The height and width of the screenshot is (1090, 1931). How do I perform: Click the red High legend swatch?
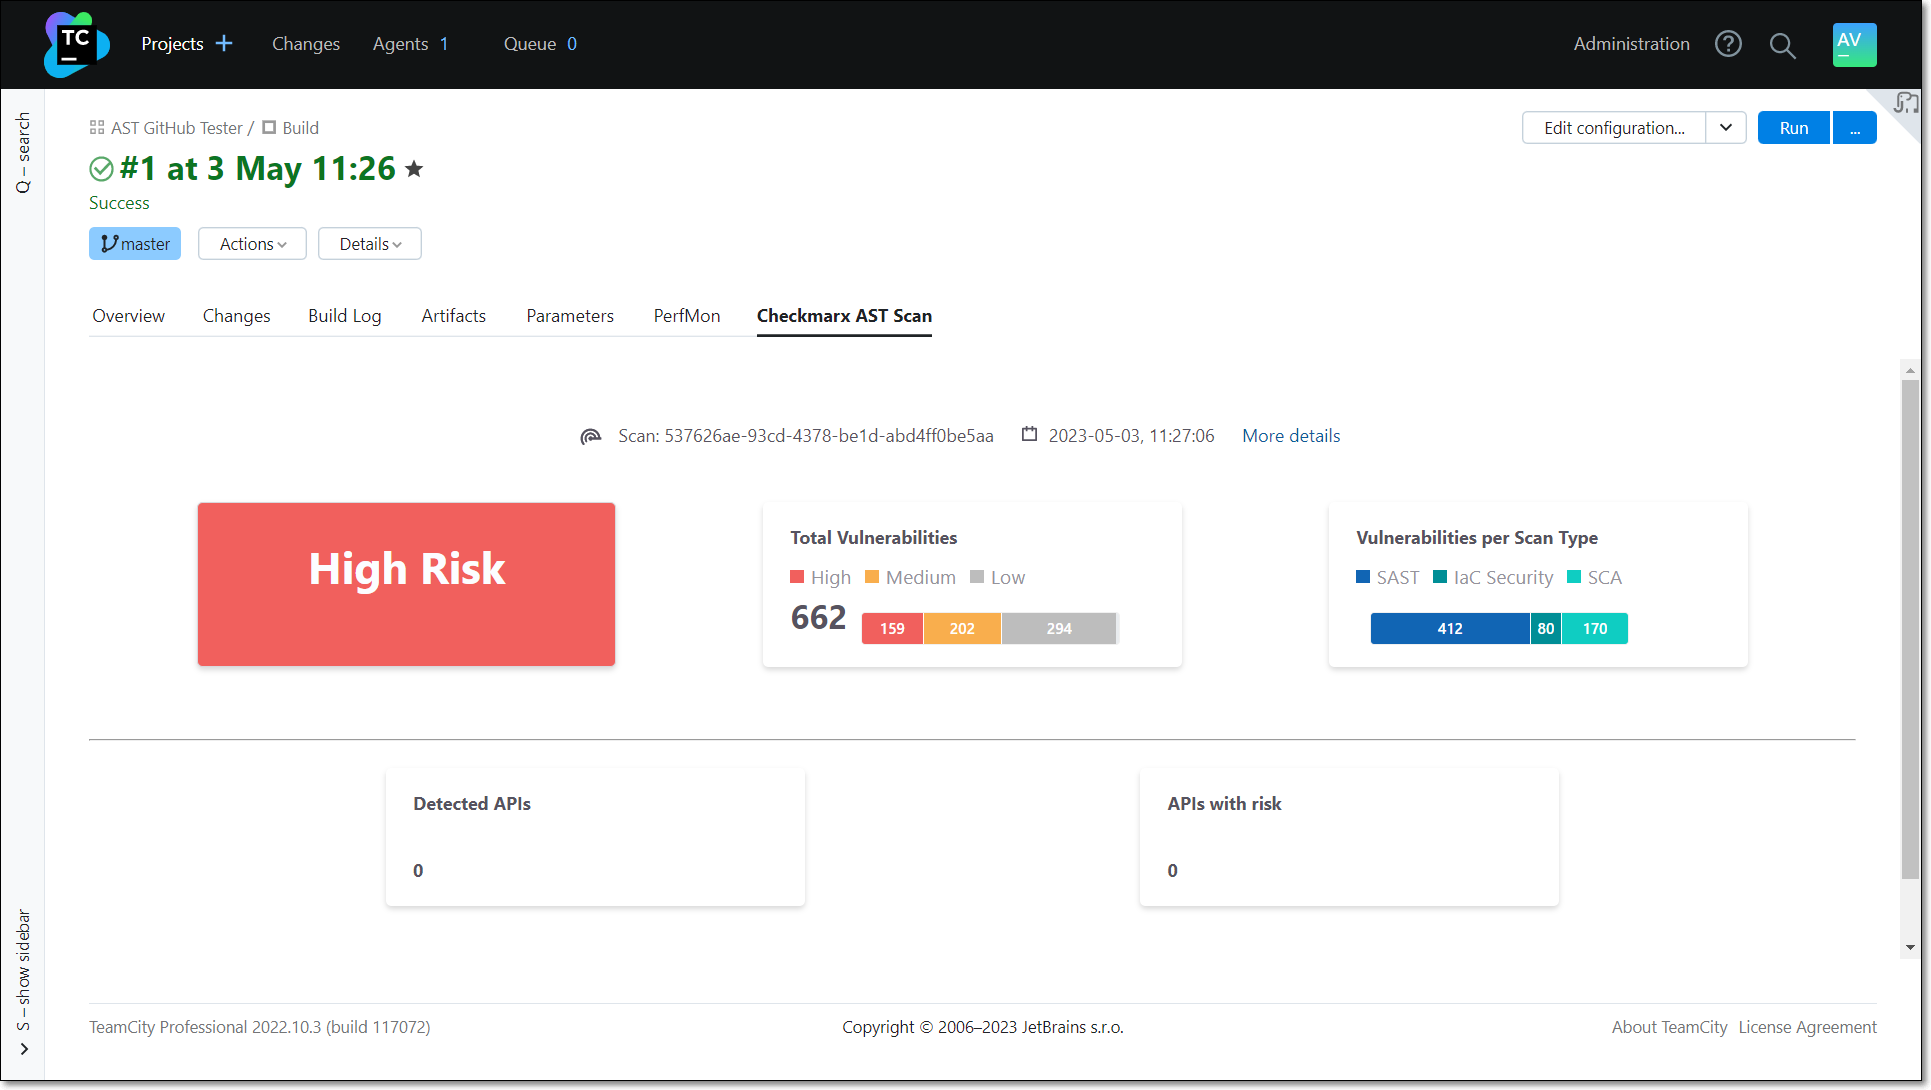(797, 577)
